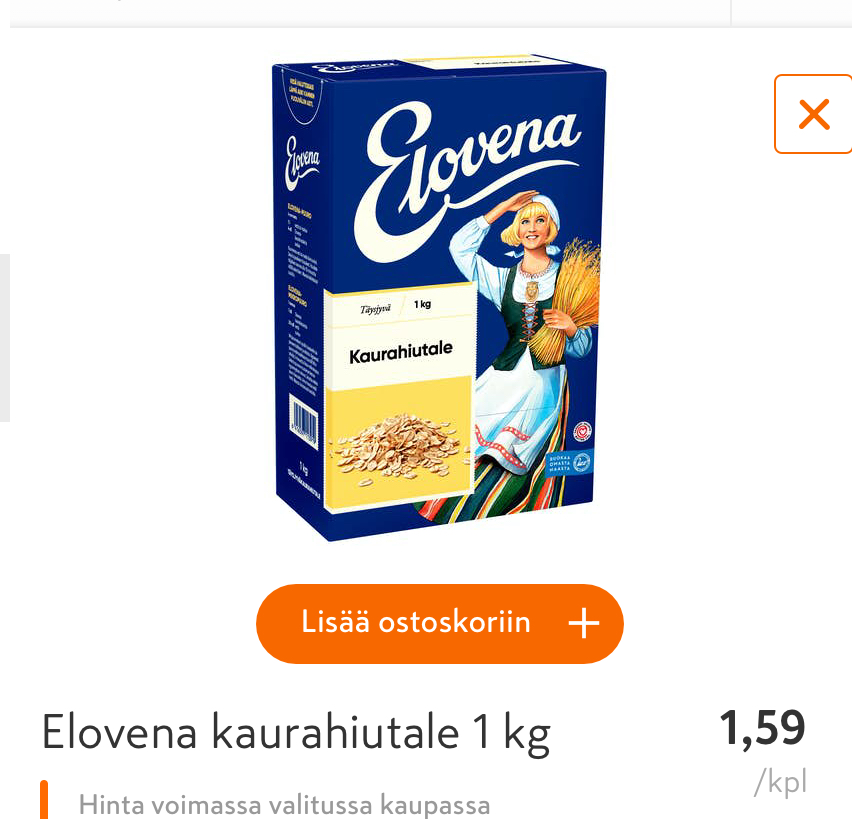Click the large Elovena logo on box
Screen dimensions: 852x819
[x=466, y=179]
